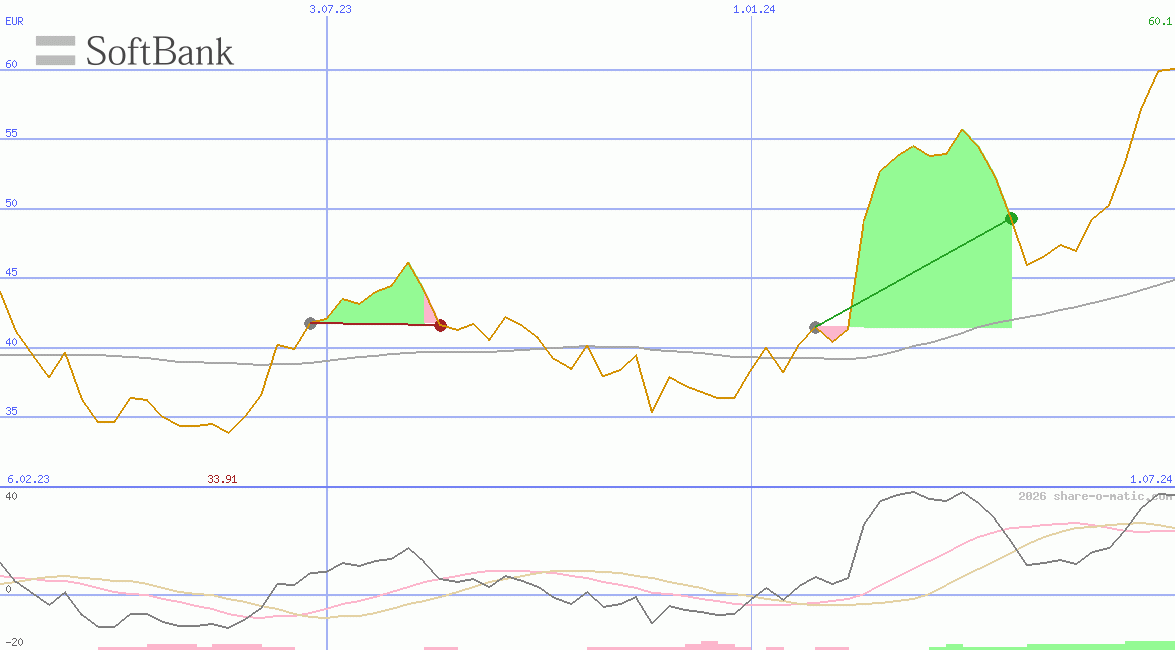
Task: Click the red 33.91 price label
Action: [222, 479]
